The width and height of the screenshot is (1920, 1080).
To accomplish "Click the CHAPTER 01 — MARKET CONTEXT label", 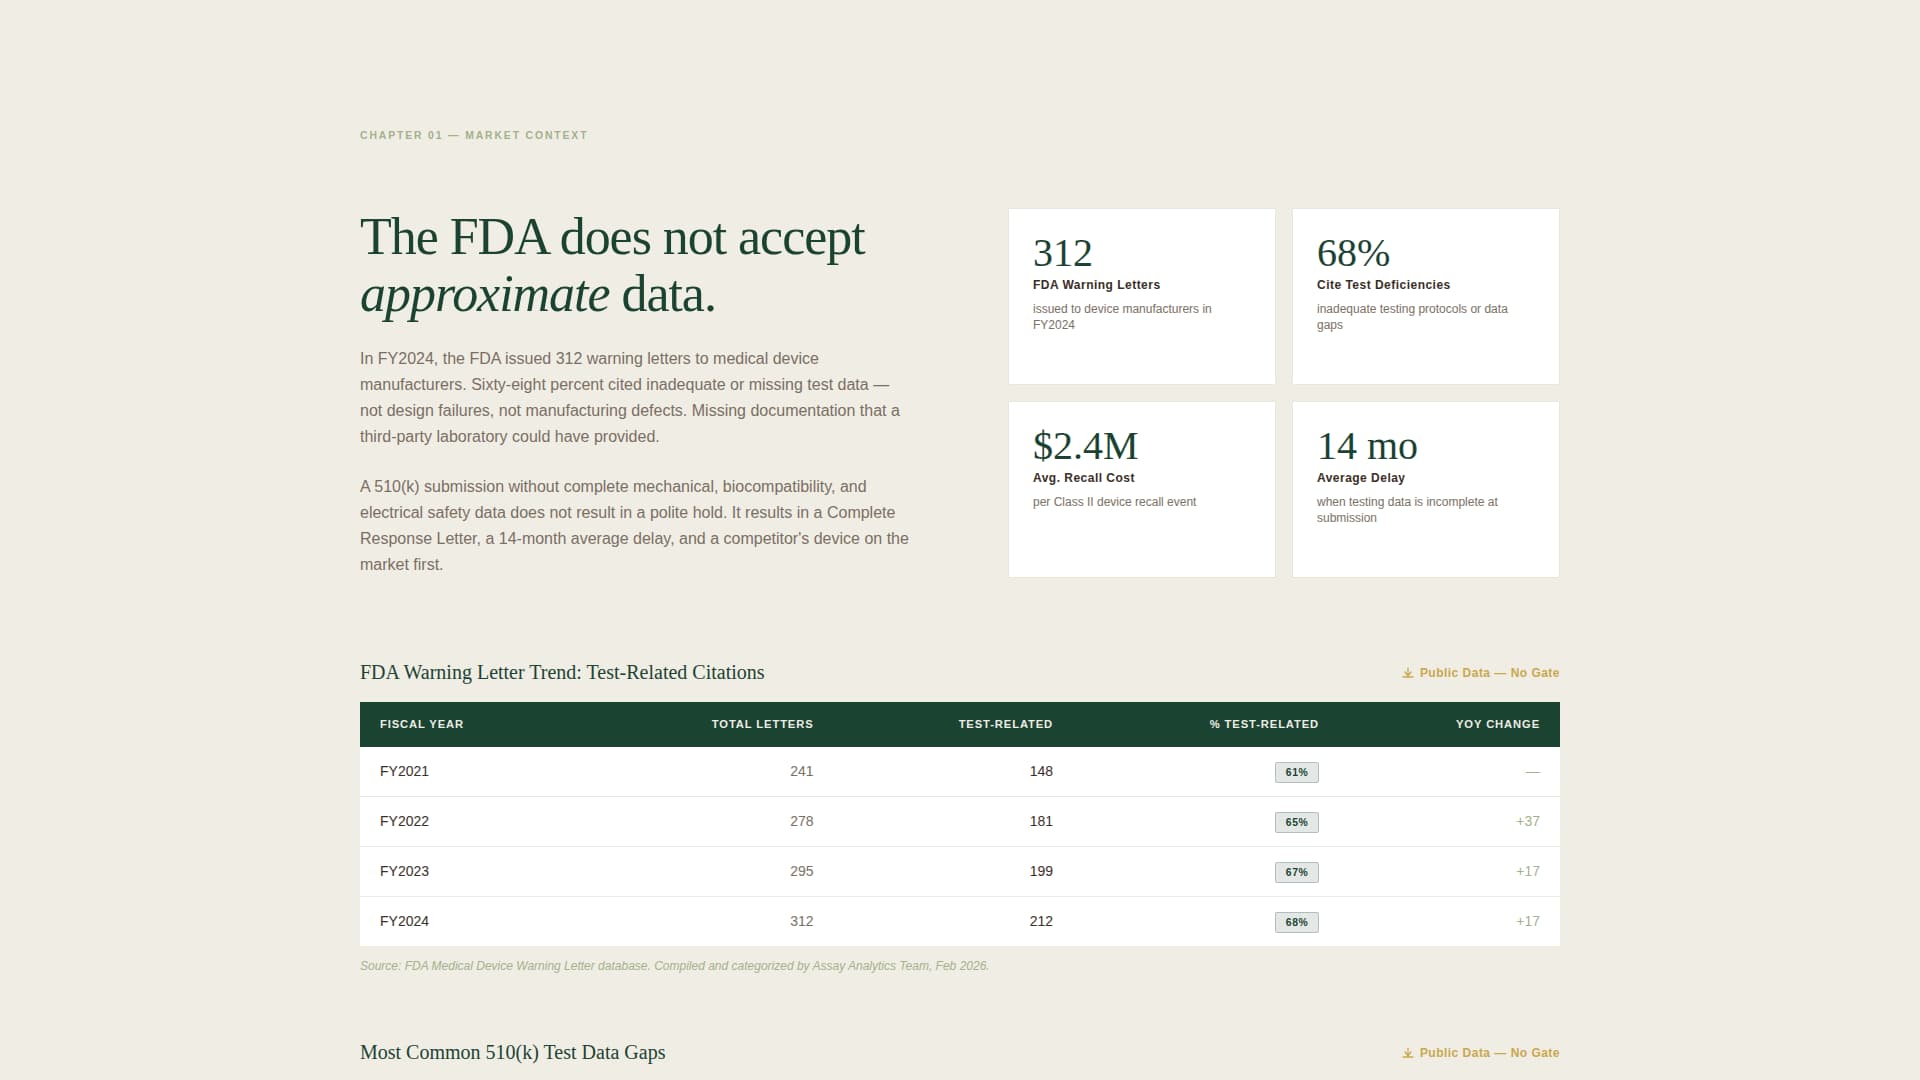I will (x=473, y=135).
